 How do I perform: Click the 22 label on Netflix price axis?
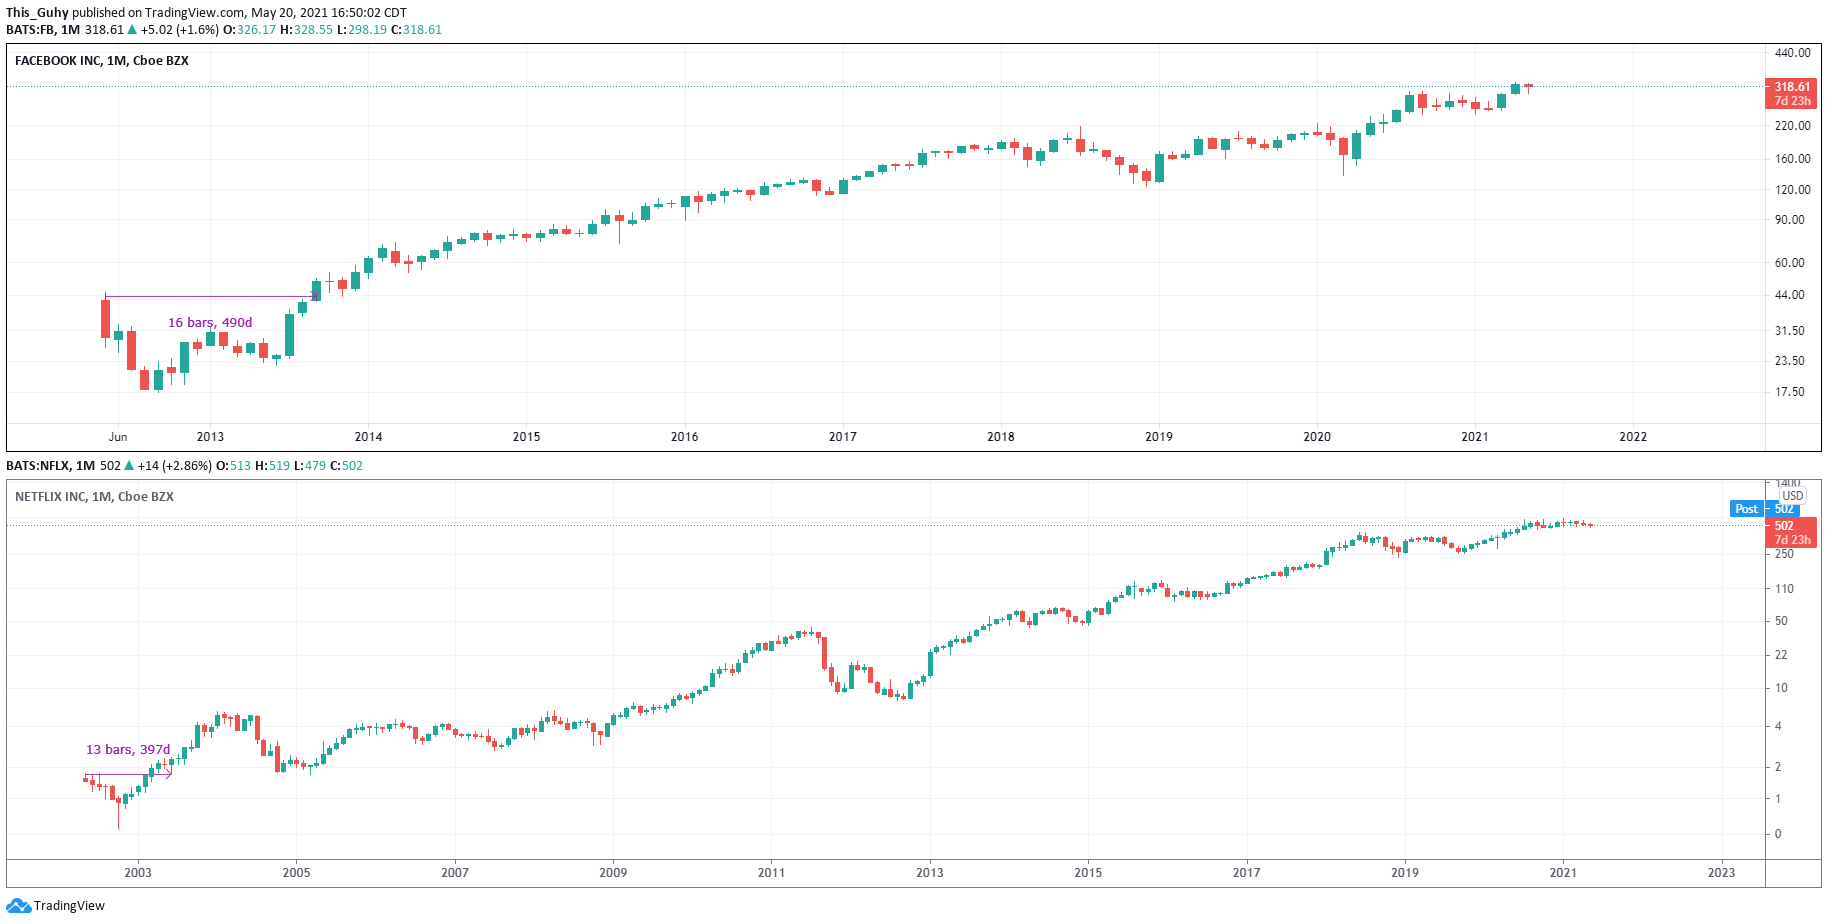1781,655
